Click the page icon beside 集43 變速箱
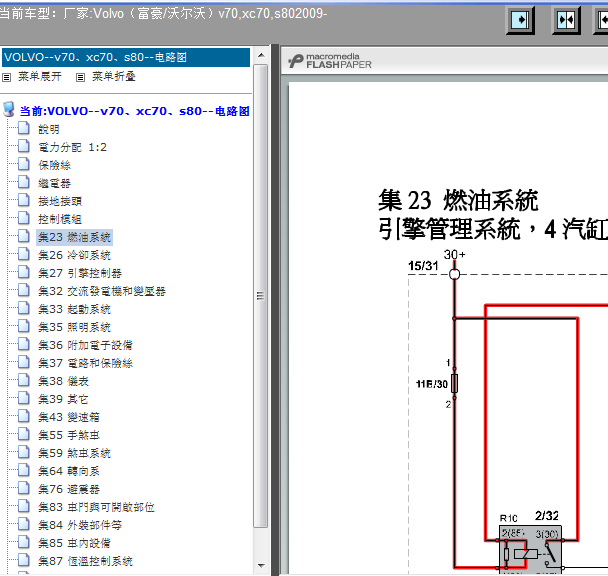 pyautogui.click(x=24, y=417)
